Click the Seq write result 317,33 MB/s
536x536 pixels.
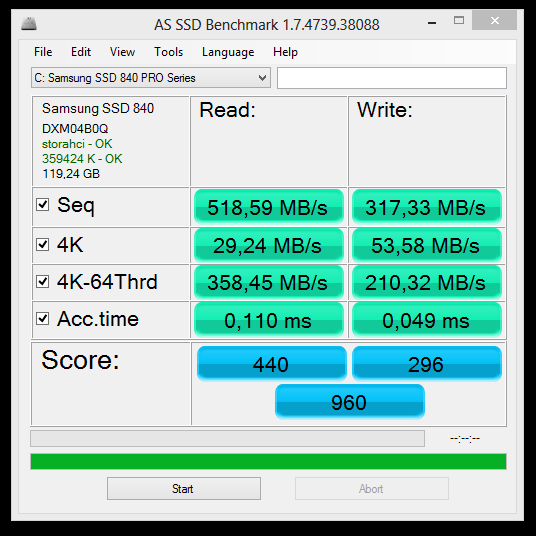[x=427, y=207]
